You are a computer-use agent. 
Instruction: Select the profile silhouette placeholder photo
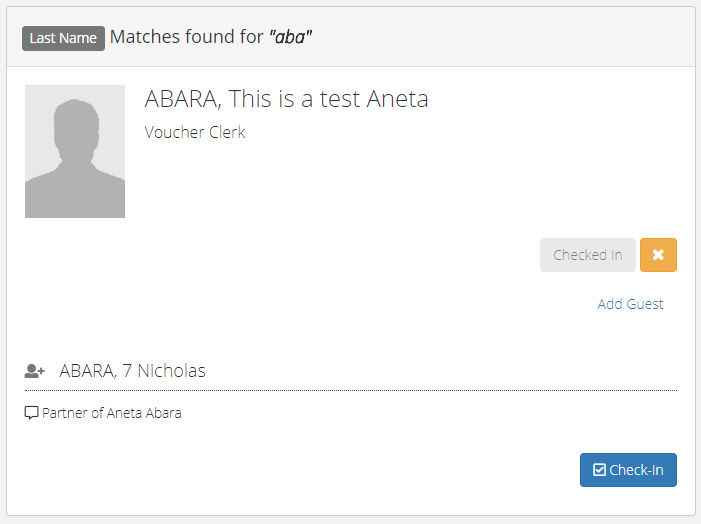(x=75, y=152)
